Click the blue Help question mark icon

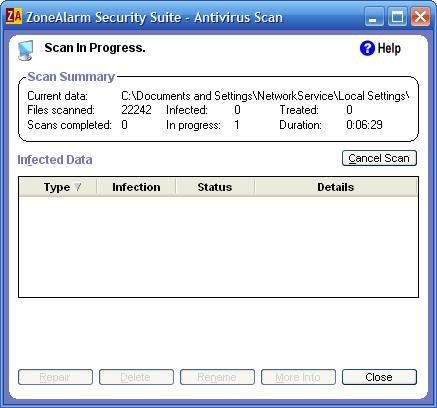pyautogui.click(x=367, y=48)
